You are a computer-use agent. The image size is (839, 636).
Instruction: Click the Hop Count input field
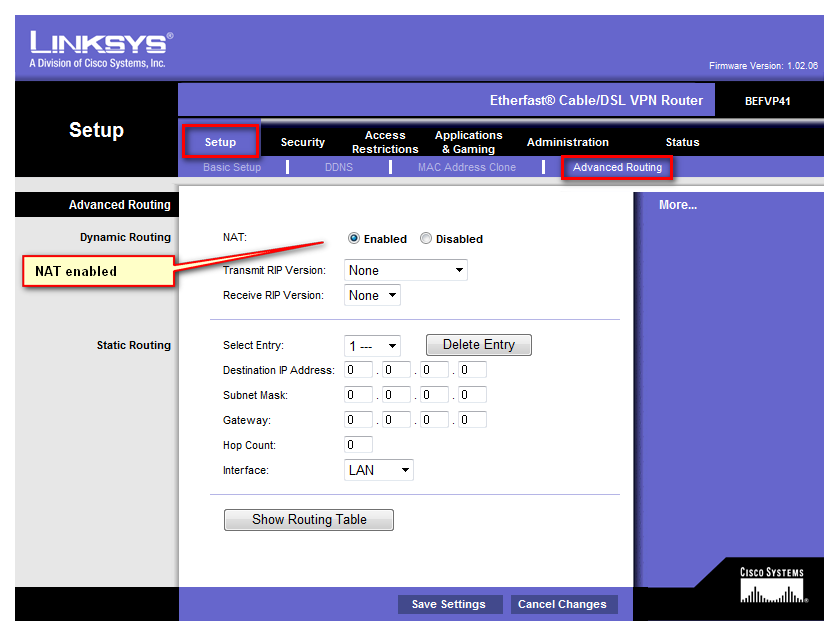(x=359, y=445)
